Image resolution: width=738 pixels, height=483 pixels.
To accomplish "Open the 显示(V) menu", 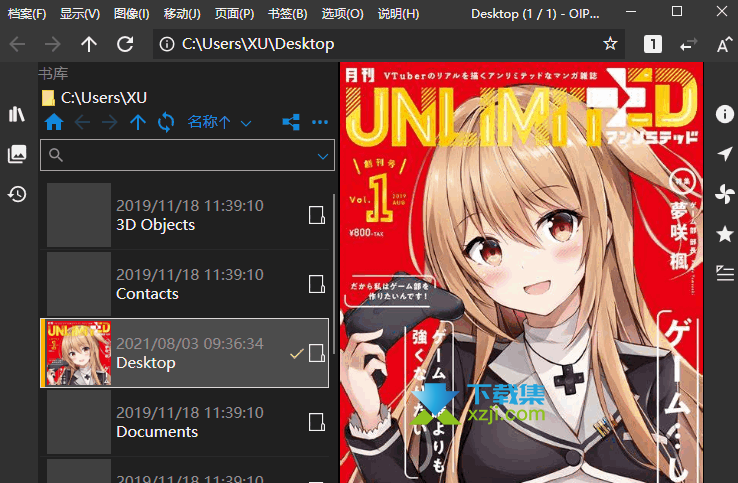I will click(80, 14).
